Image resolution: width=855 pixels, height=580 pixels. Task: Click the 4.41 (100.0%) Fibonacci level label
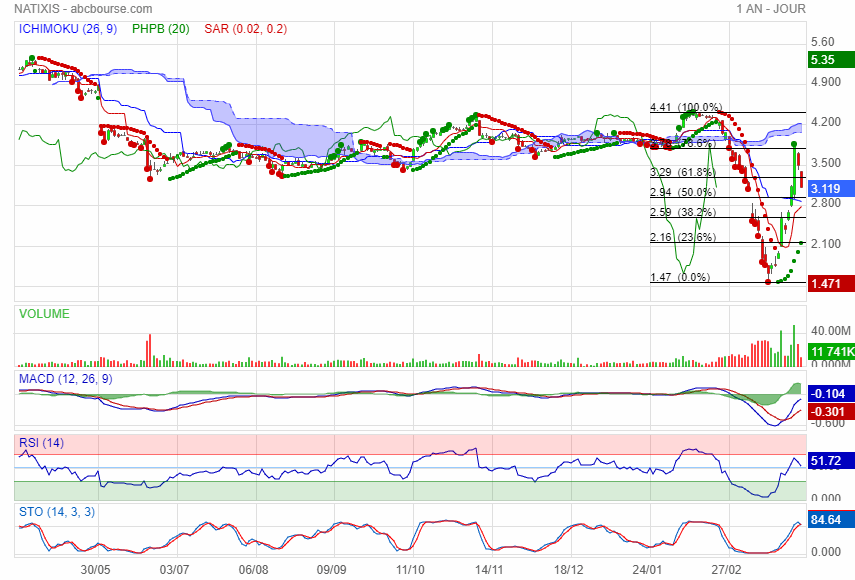pyautogui.click(x=686, y=107)
